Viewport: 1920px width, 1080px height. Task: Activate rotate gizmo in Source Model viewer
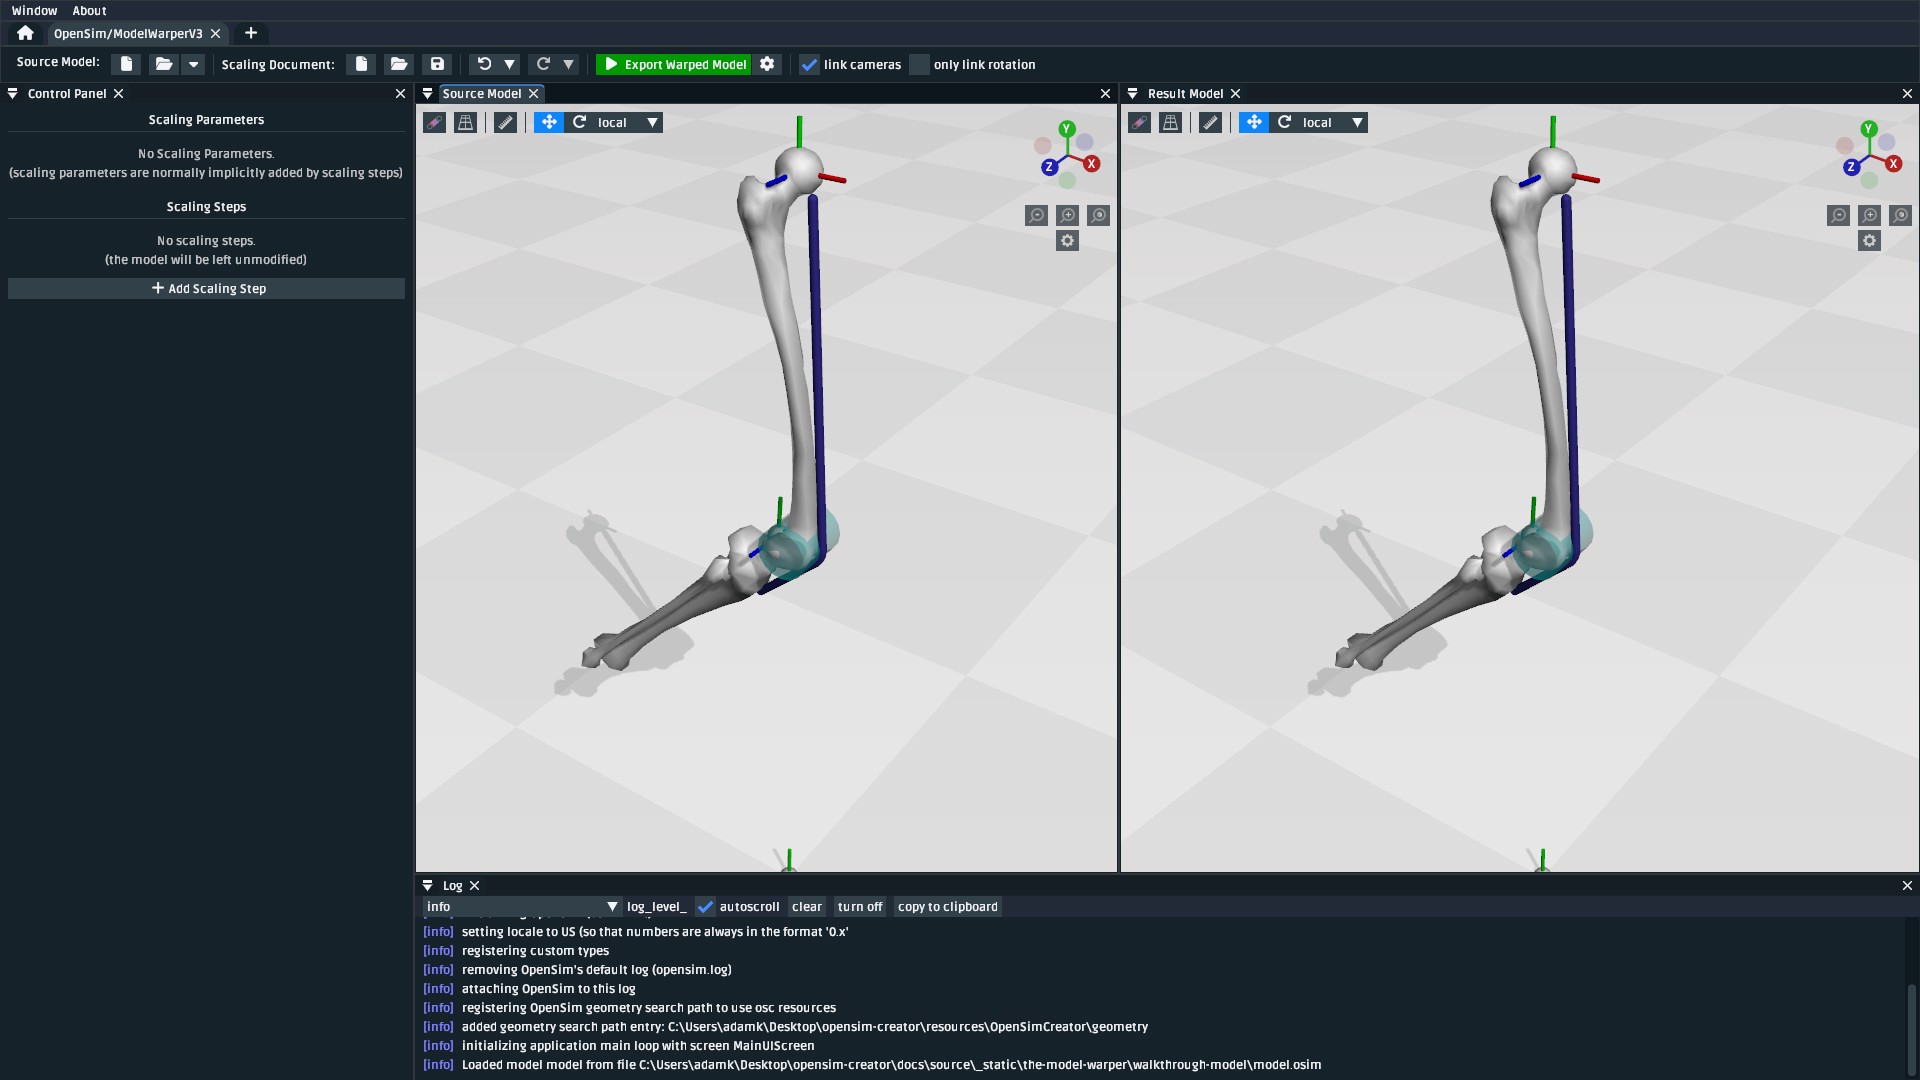(x=579, y=122)
